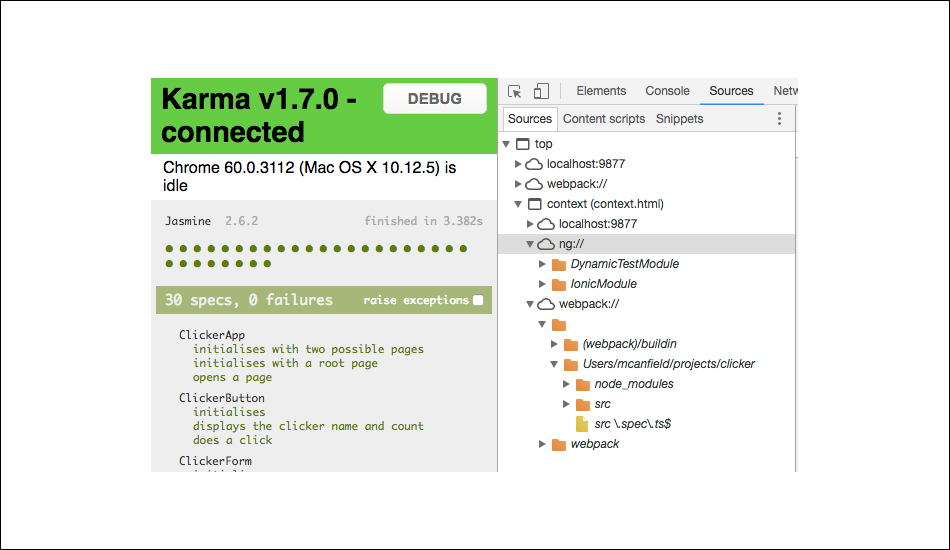Expand the src folder arrow
The image size is (950, 550).
(x=566, y=404)
